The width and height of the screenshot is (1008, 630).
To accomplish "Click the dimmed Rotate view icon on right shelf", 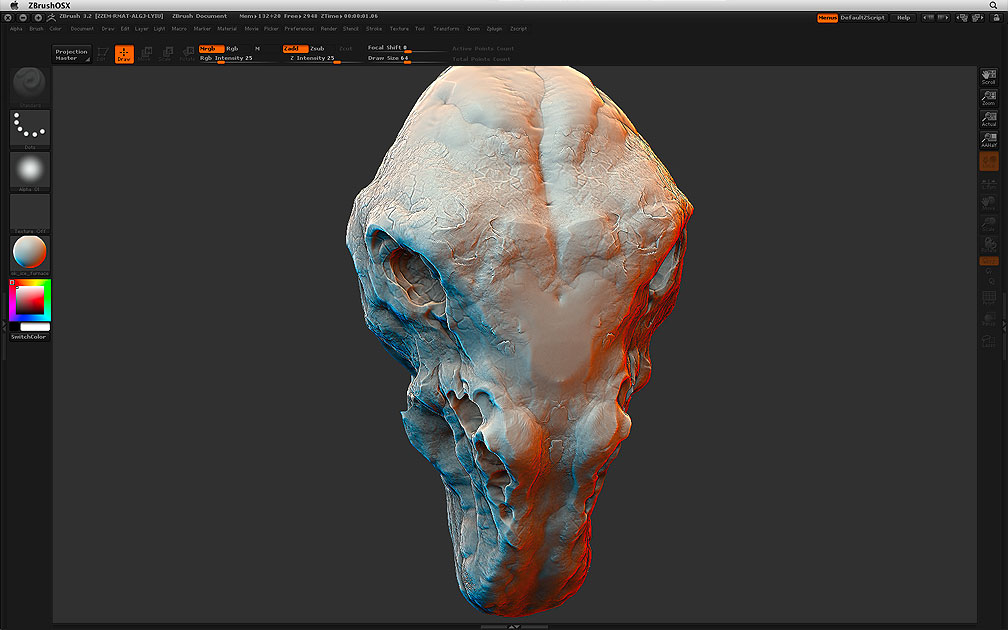I will (x=989, y=245).
